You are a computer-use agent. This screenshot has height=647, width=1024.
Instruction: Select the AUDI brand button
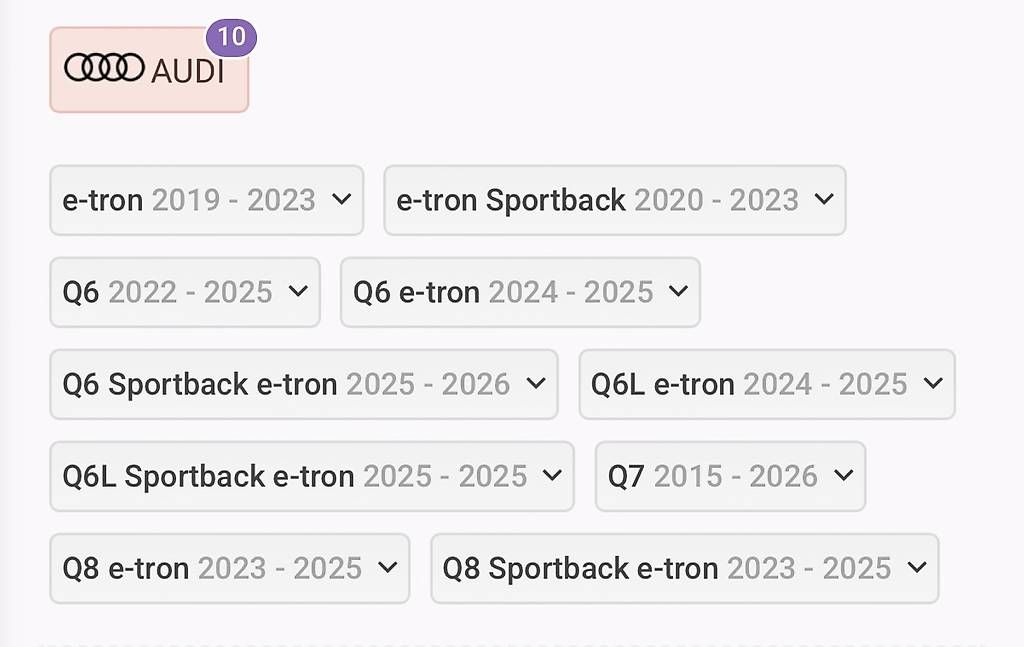pos(149,70)
